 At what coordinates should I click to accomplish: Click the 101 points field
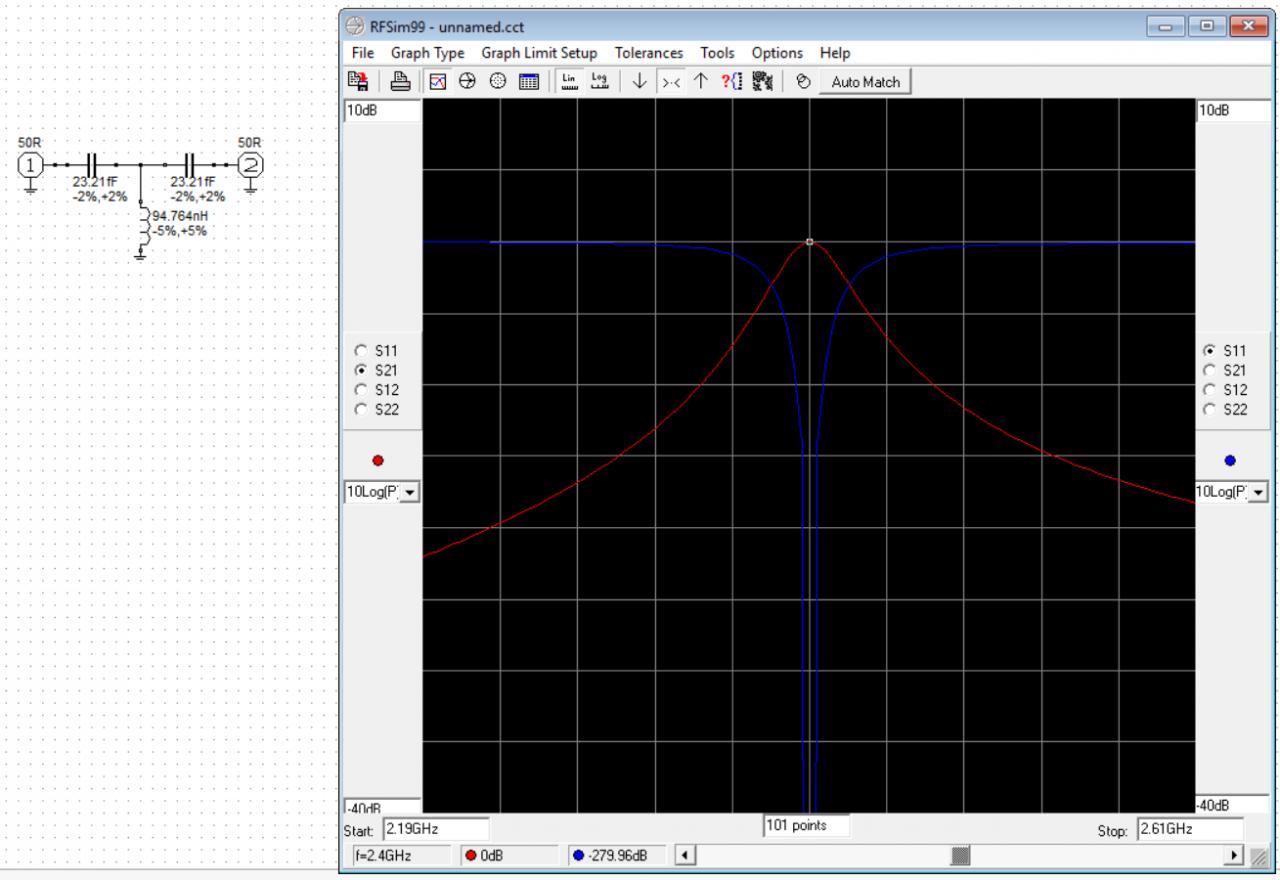coord(806,825)
